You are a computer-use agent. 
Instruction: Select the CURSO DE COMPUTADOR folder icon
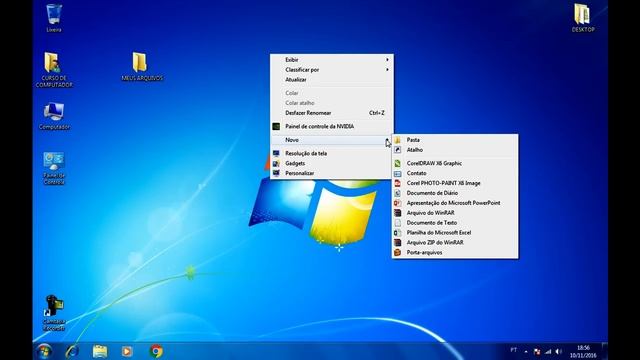tap(54, 70)
